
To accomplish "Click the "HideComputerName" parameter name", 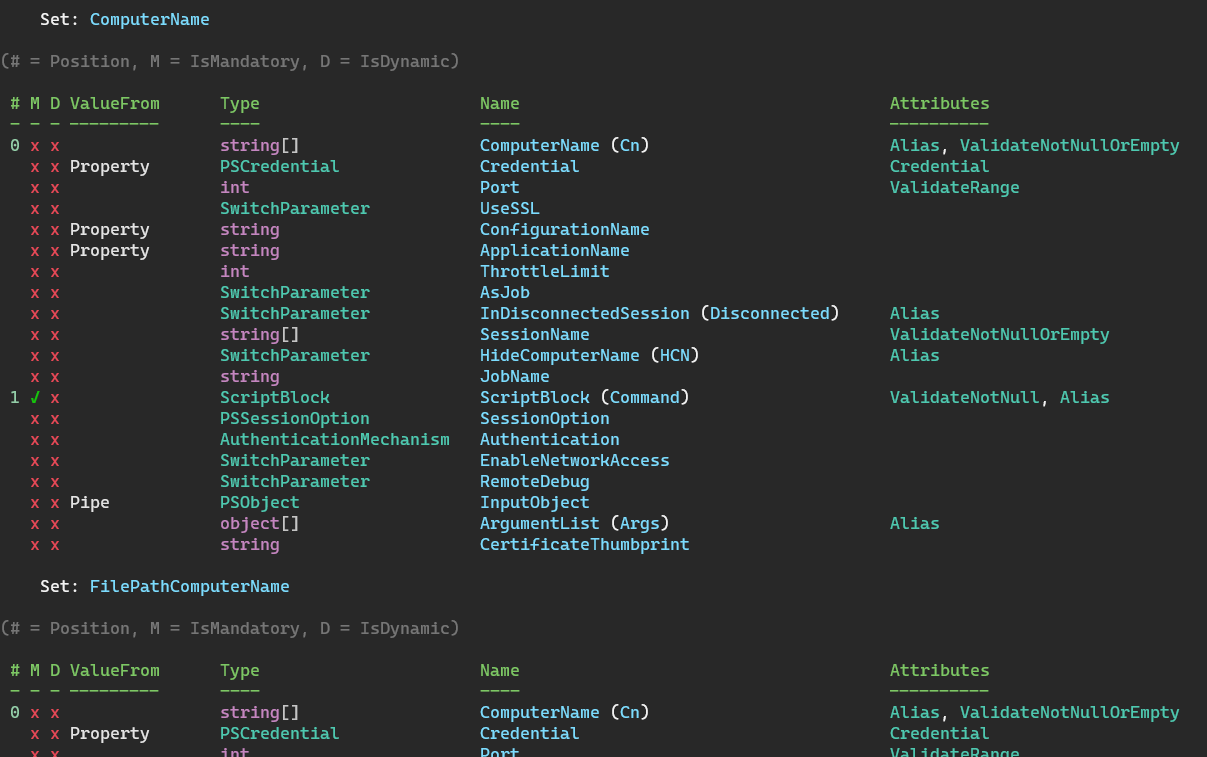I will click(x=560, y=355).
